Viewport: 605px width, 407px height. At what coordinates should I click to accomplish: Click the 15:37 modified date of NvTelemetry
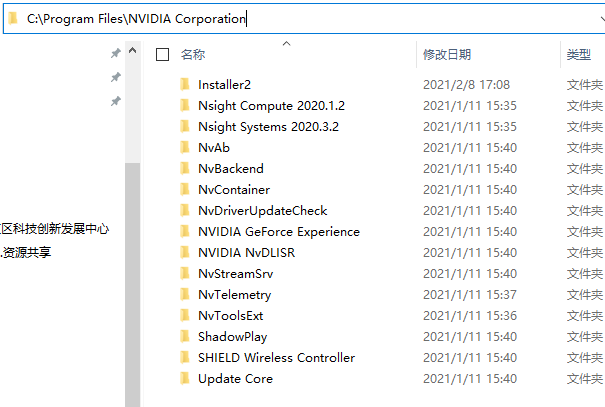(x=470, y=295)
